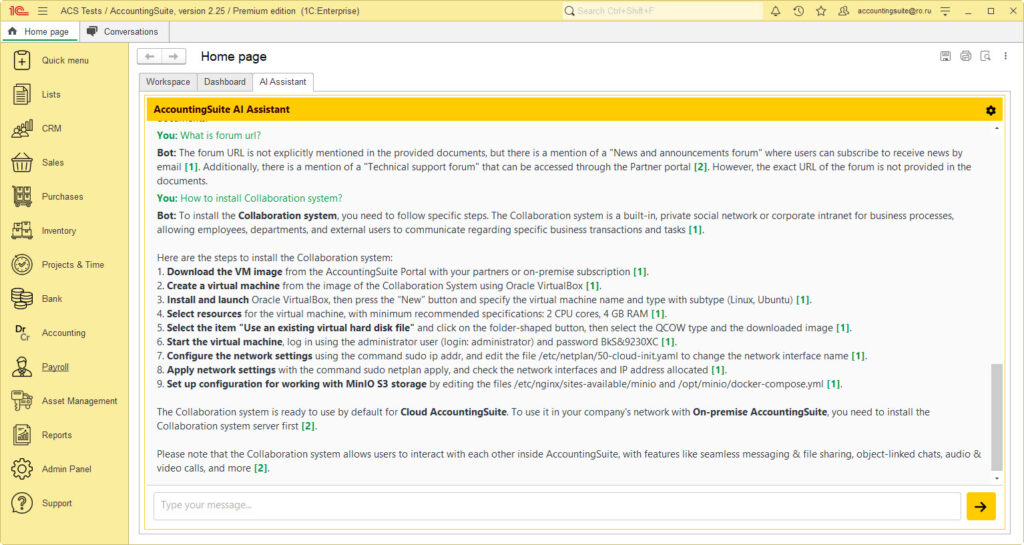Open the history clock icon
1024x545 pixels.
(798, 11)
